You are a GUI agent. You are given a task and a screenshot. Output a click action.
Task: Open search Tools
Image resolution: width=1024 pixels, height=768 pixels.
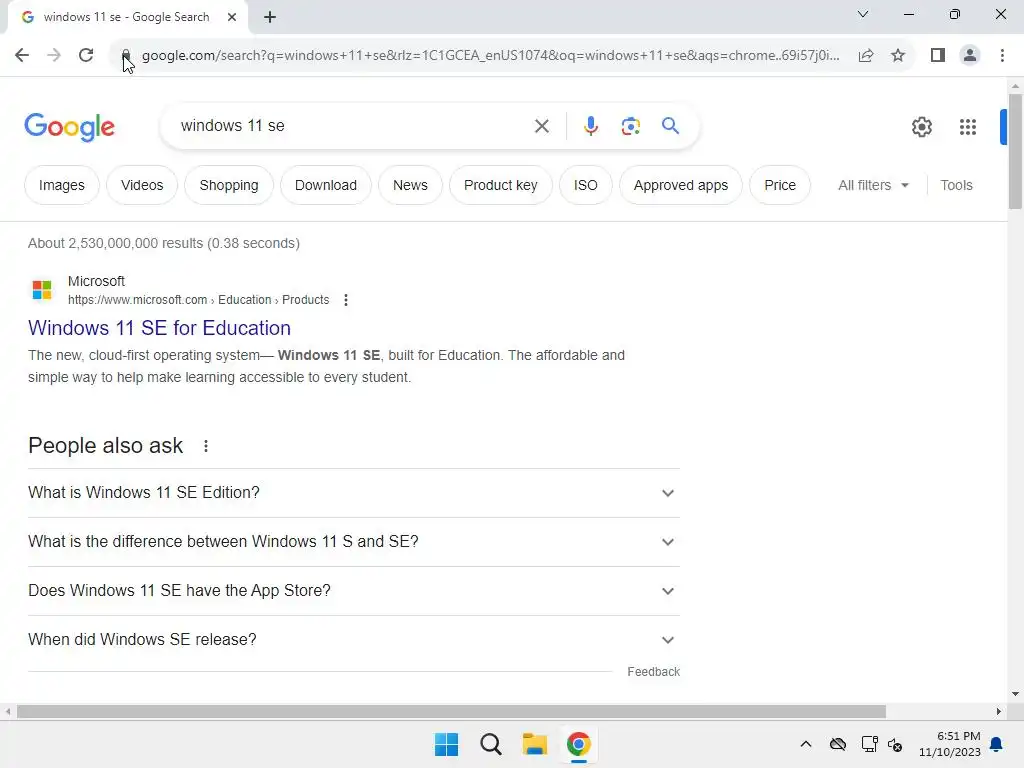[x=956, y=185]
